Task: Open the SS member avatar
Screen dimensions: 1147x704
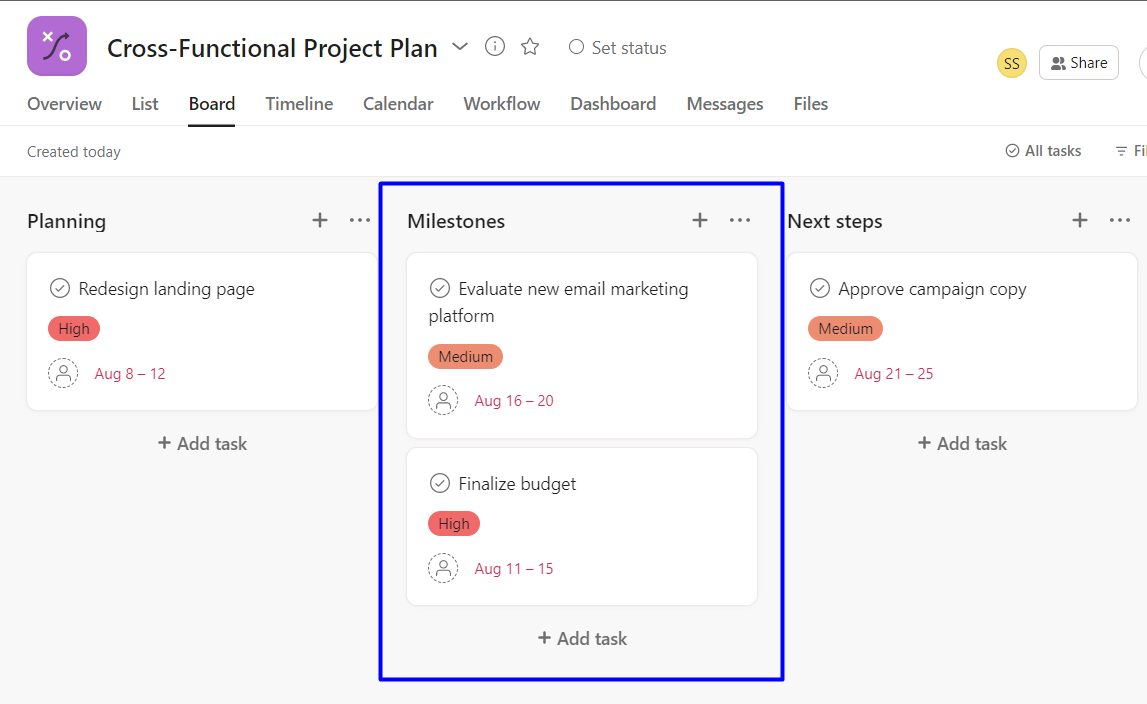Action: 1012,64
